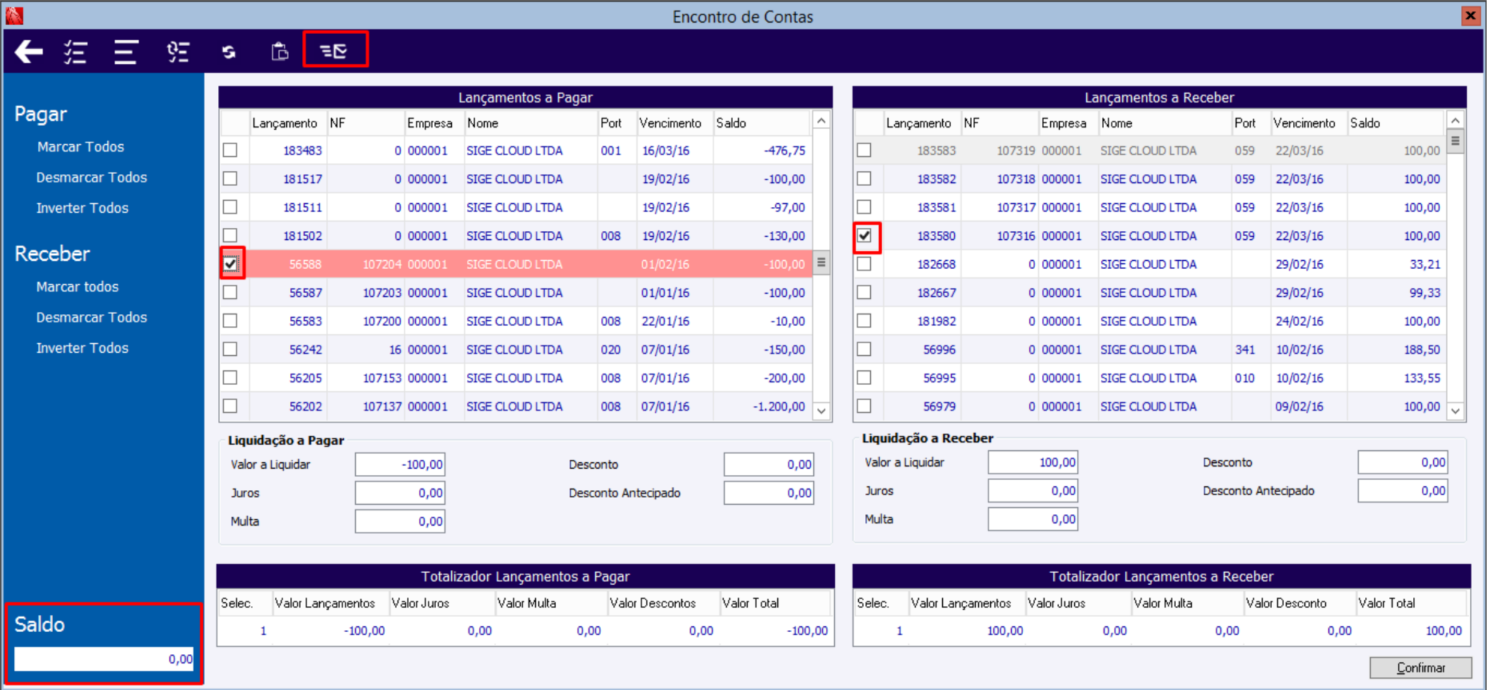This screenshot has width=1487, height=690.
Task: Click Multa field in Liquidação a Pagar
Action: (x=400, y=521)
